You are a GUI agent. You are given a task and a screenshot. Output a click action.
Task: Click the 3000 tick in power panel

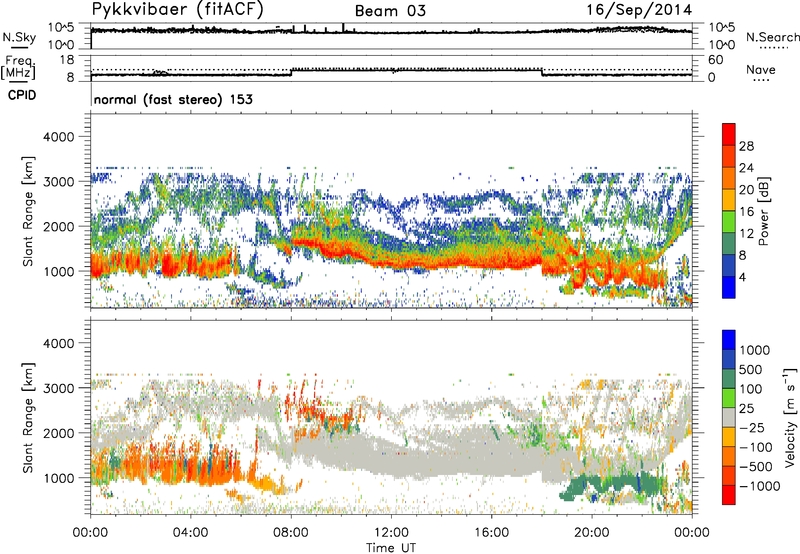[58, 182]
